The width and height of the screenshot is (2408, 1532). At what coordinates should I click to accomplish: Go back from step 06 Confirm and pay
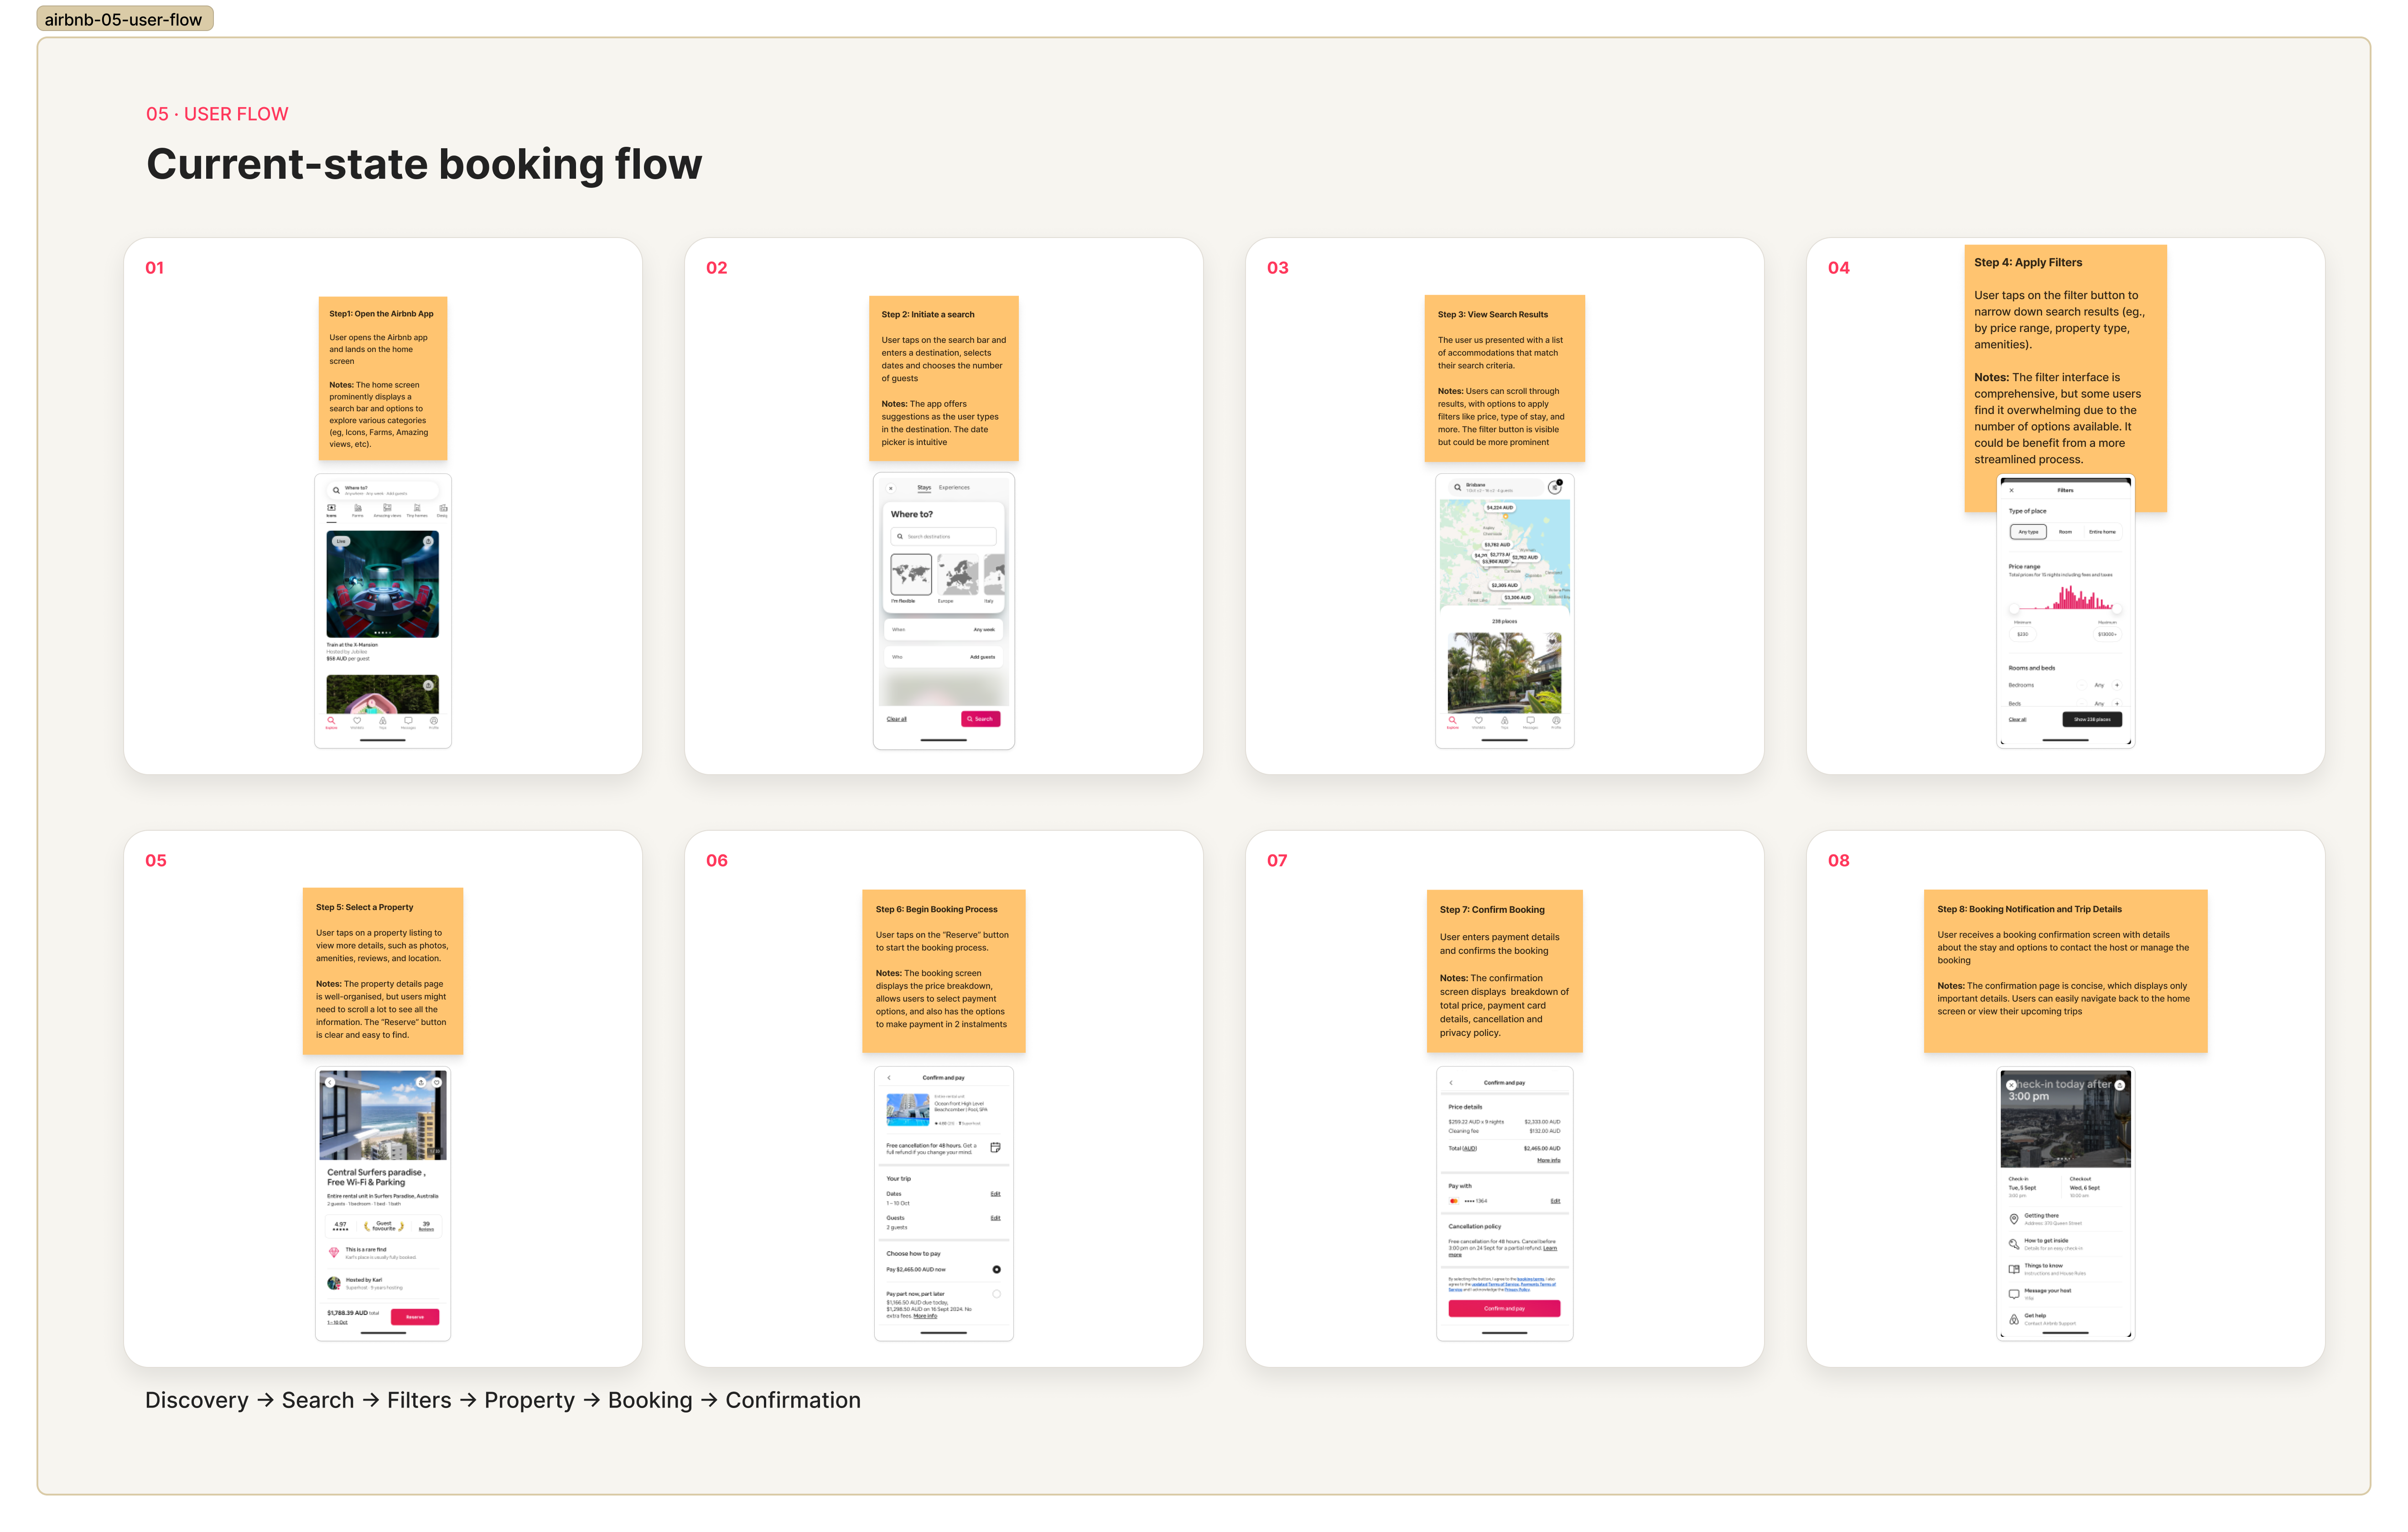[x=889, y=1078]
